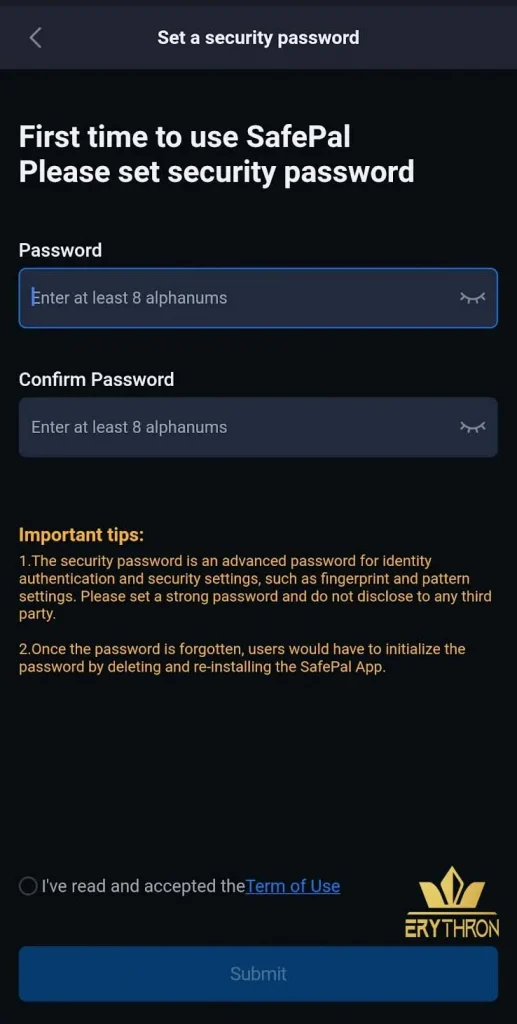Open the Term of Use link
The width and height of the screenshot is (517, 1024).
coord(293,886)
